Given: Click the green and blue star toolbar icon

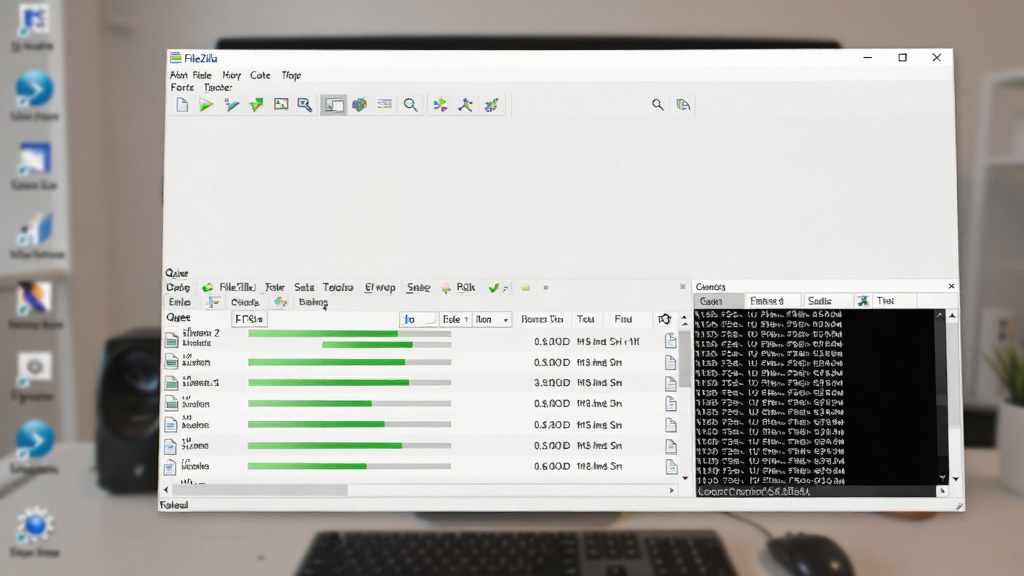Looking at the screenshot, I should point(491,104).
